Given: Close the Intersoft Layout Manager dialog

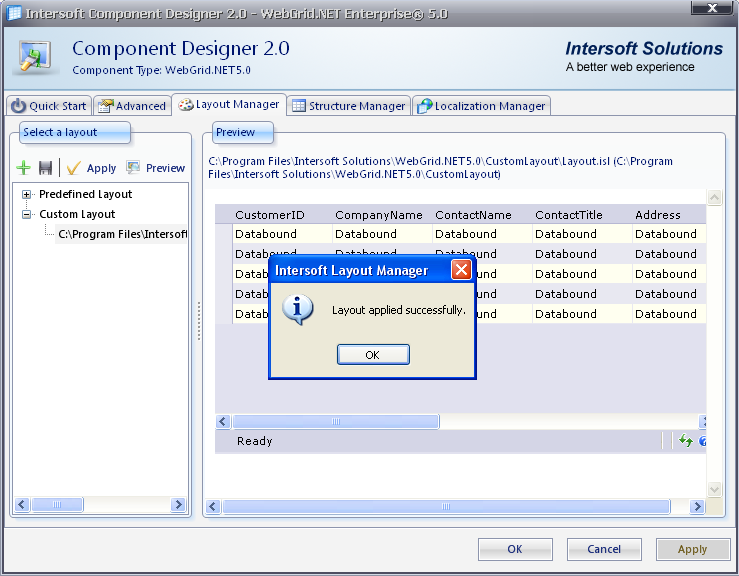Looking at the screenshot, I should coord(461,270).
